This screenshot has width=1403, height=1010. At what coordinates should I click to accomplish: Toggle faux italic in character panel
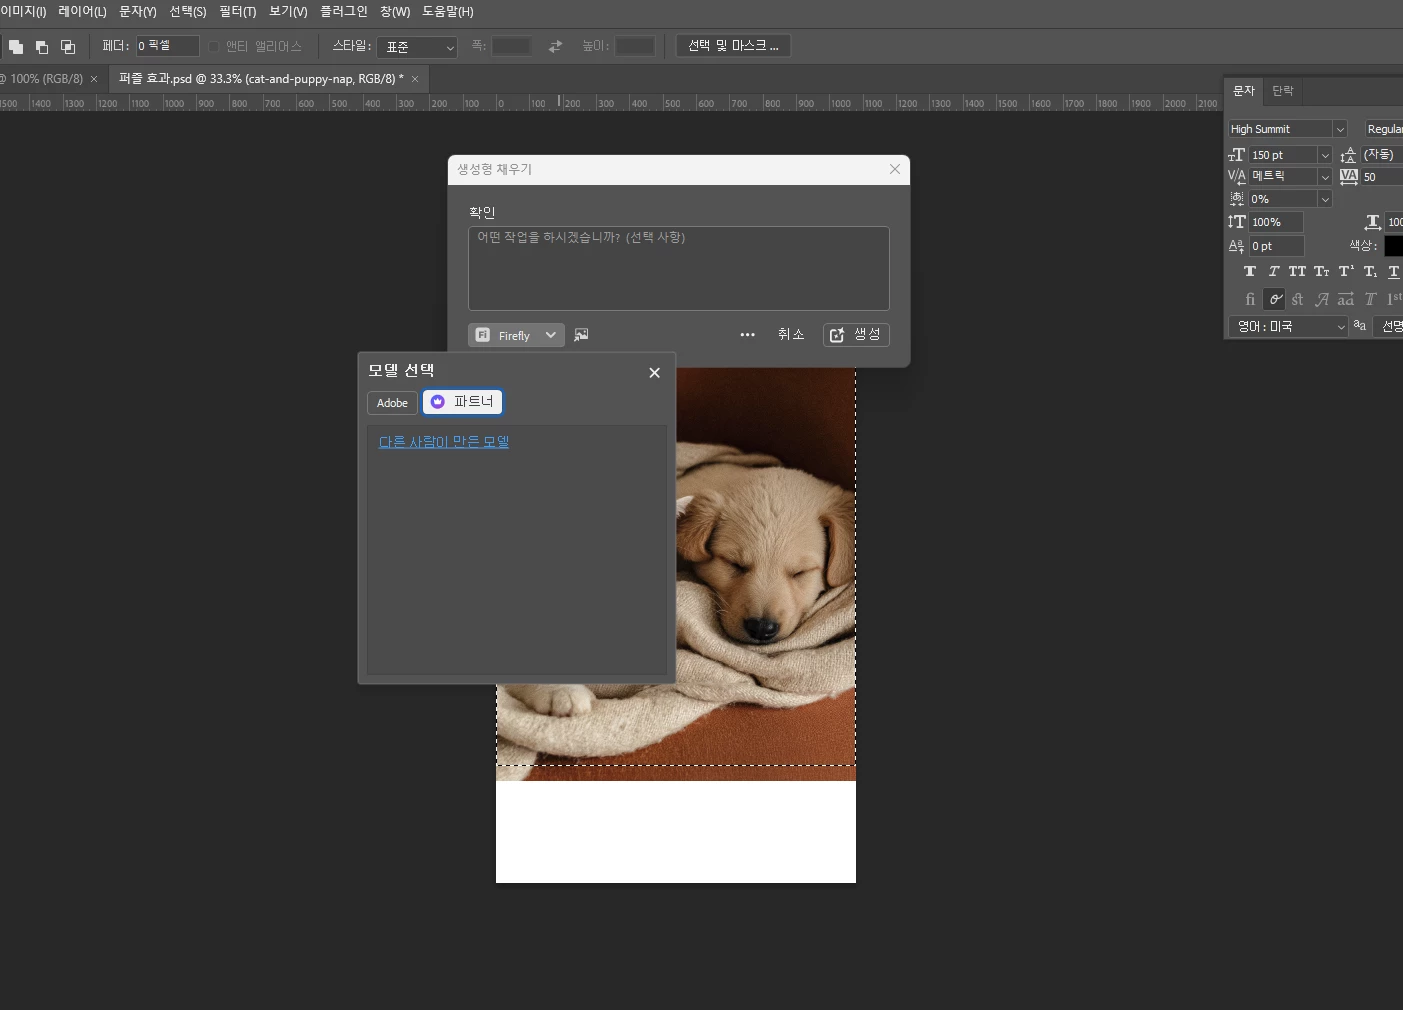[x=1273, y=272]
